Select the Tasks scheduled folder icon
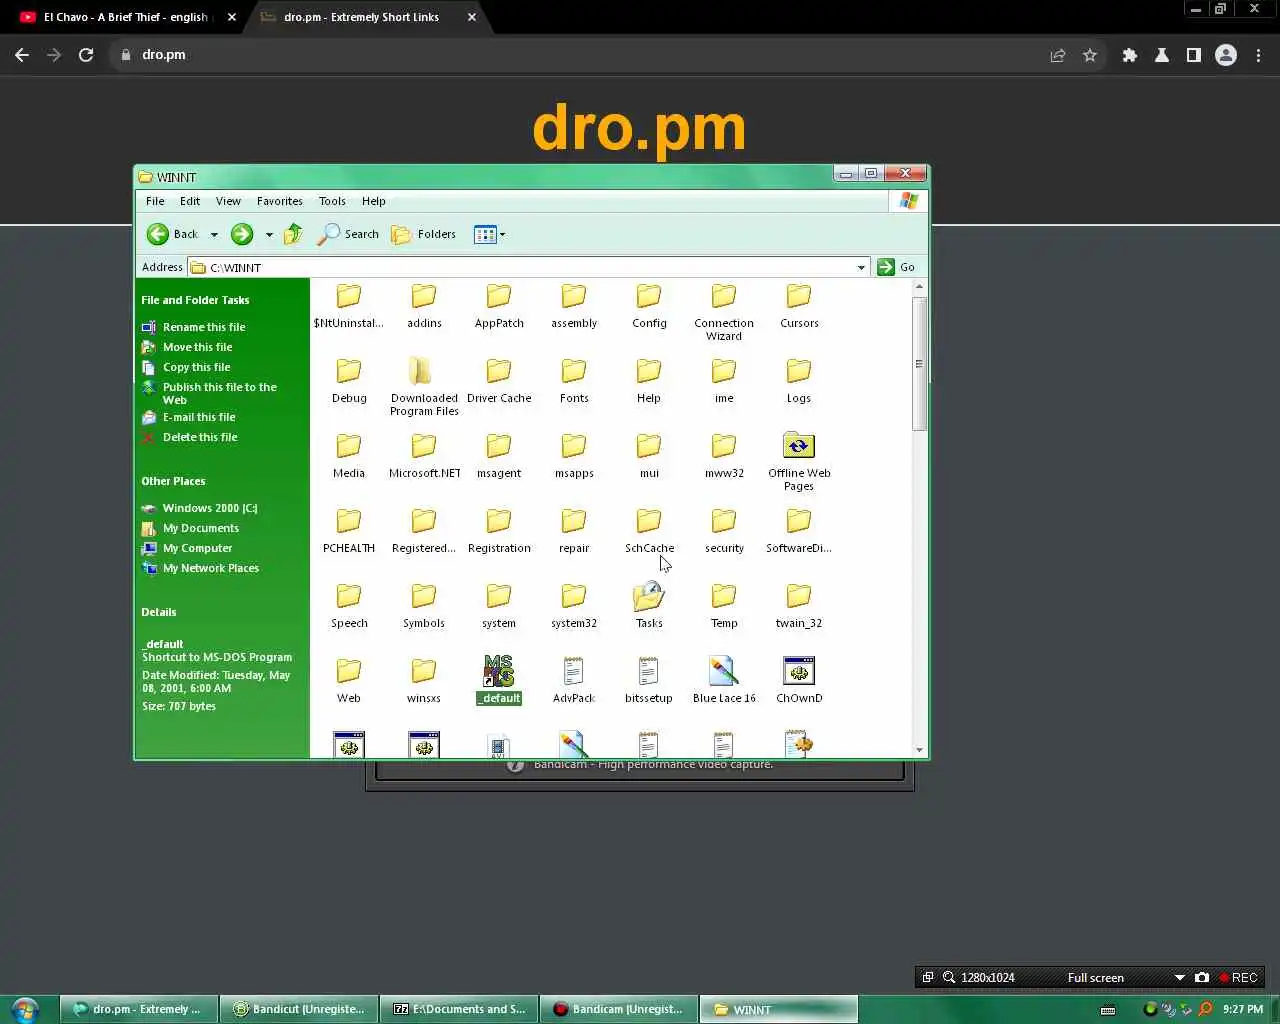Image resolution: width=1280 pixels, height=1024 pixels. tap(649, 606)
